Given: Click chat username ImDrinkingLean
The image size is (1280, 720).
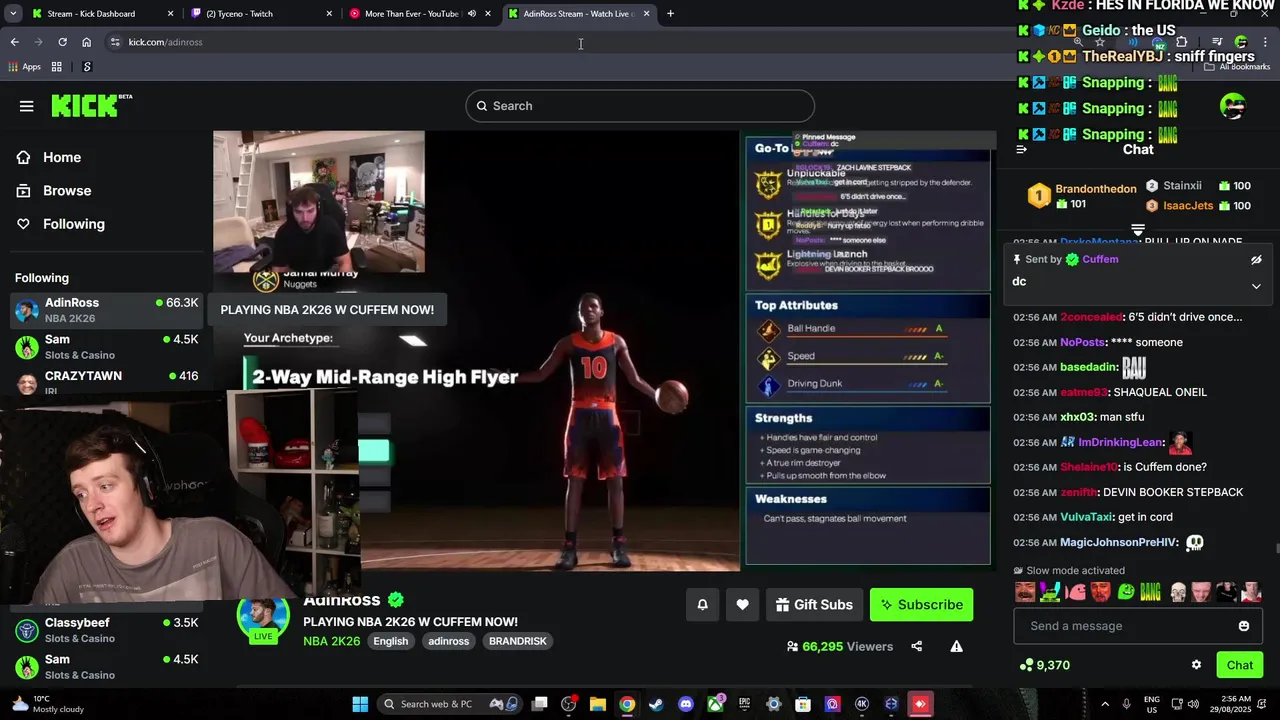Looking at the screenshot, I should pyautogui.click(x=1120, y=442).
